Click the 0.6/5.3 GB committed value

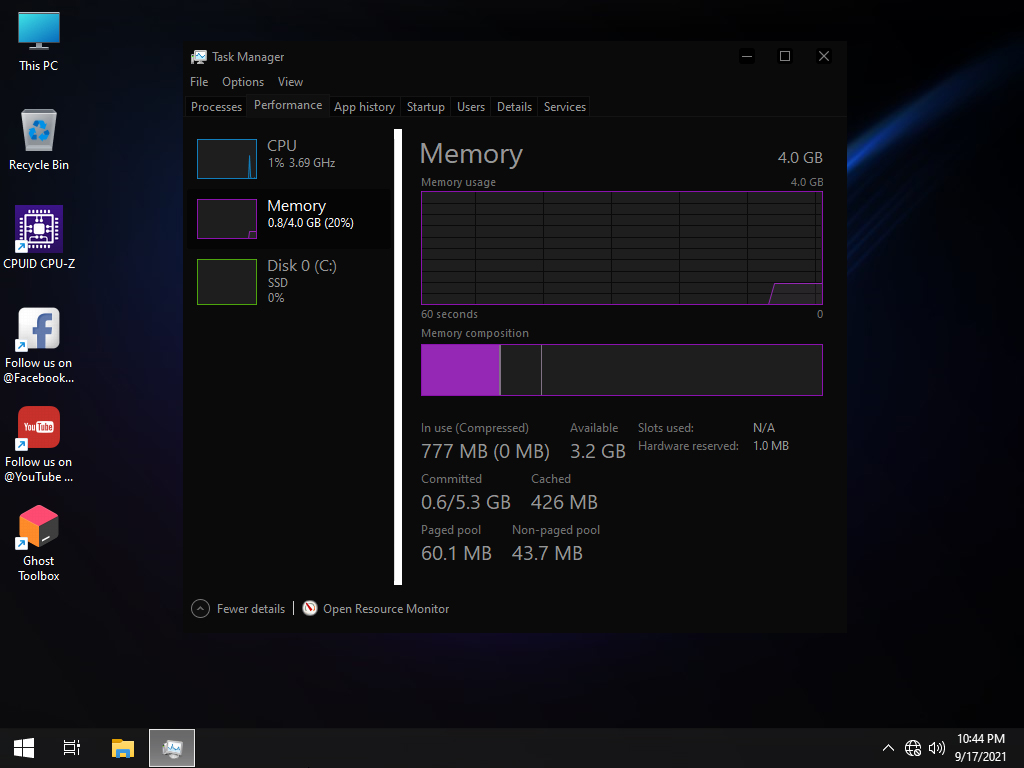(466, 502)
